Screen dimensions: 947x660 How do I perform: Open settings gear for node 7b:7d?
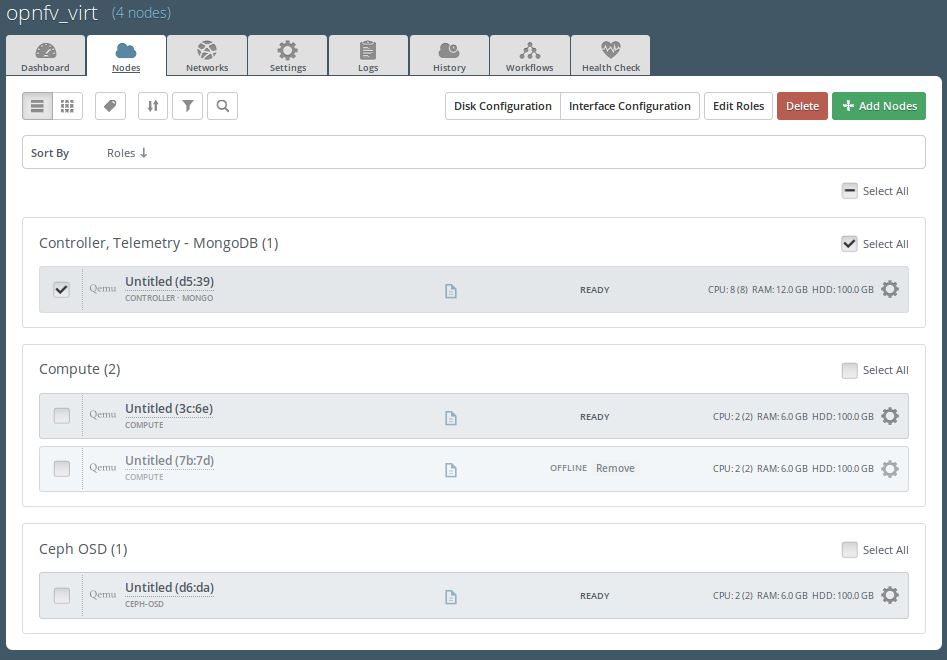point(890,469)
